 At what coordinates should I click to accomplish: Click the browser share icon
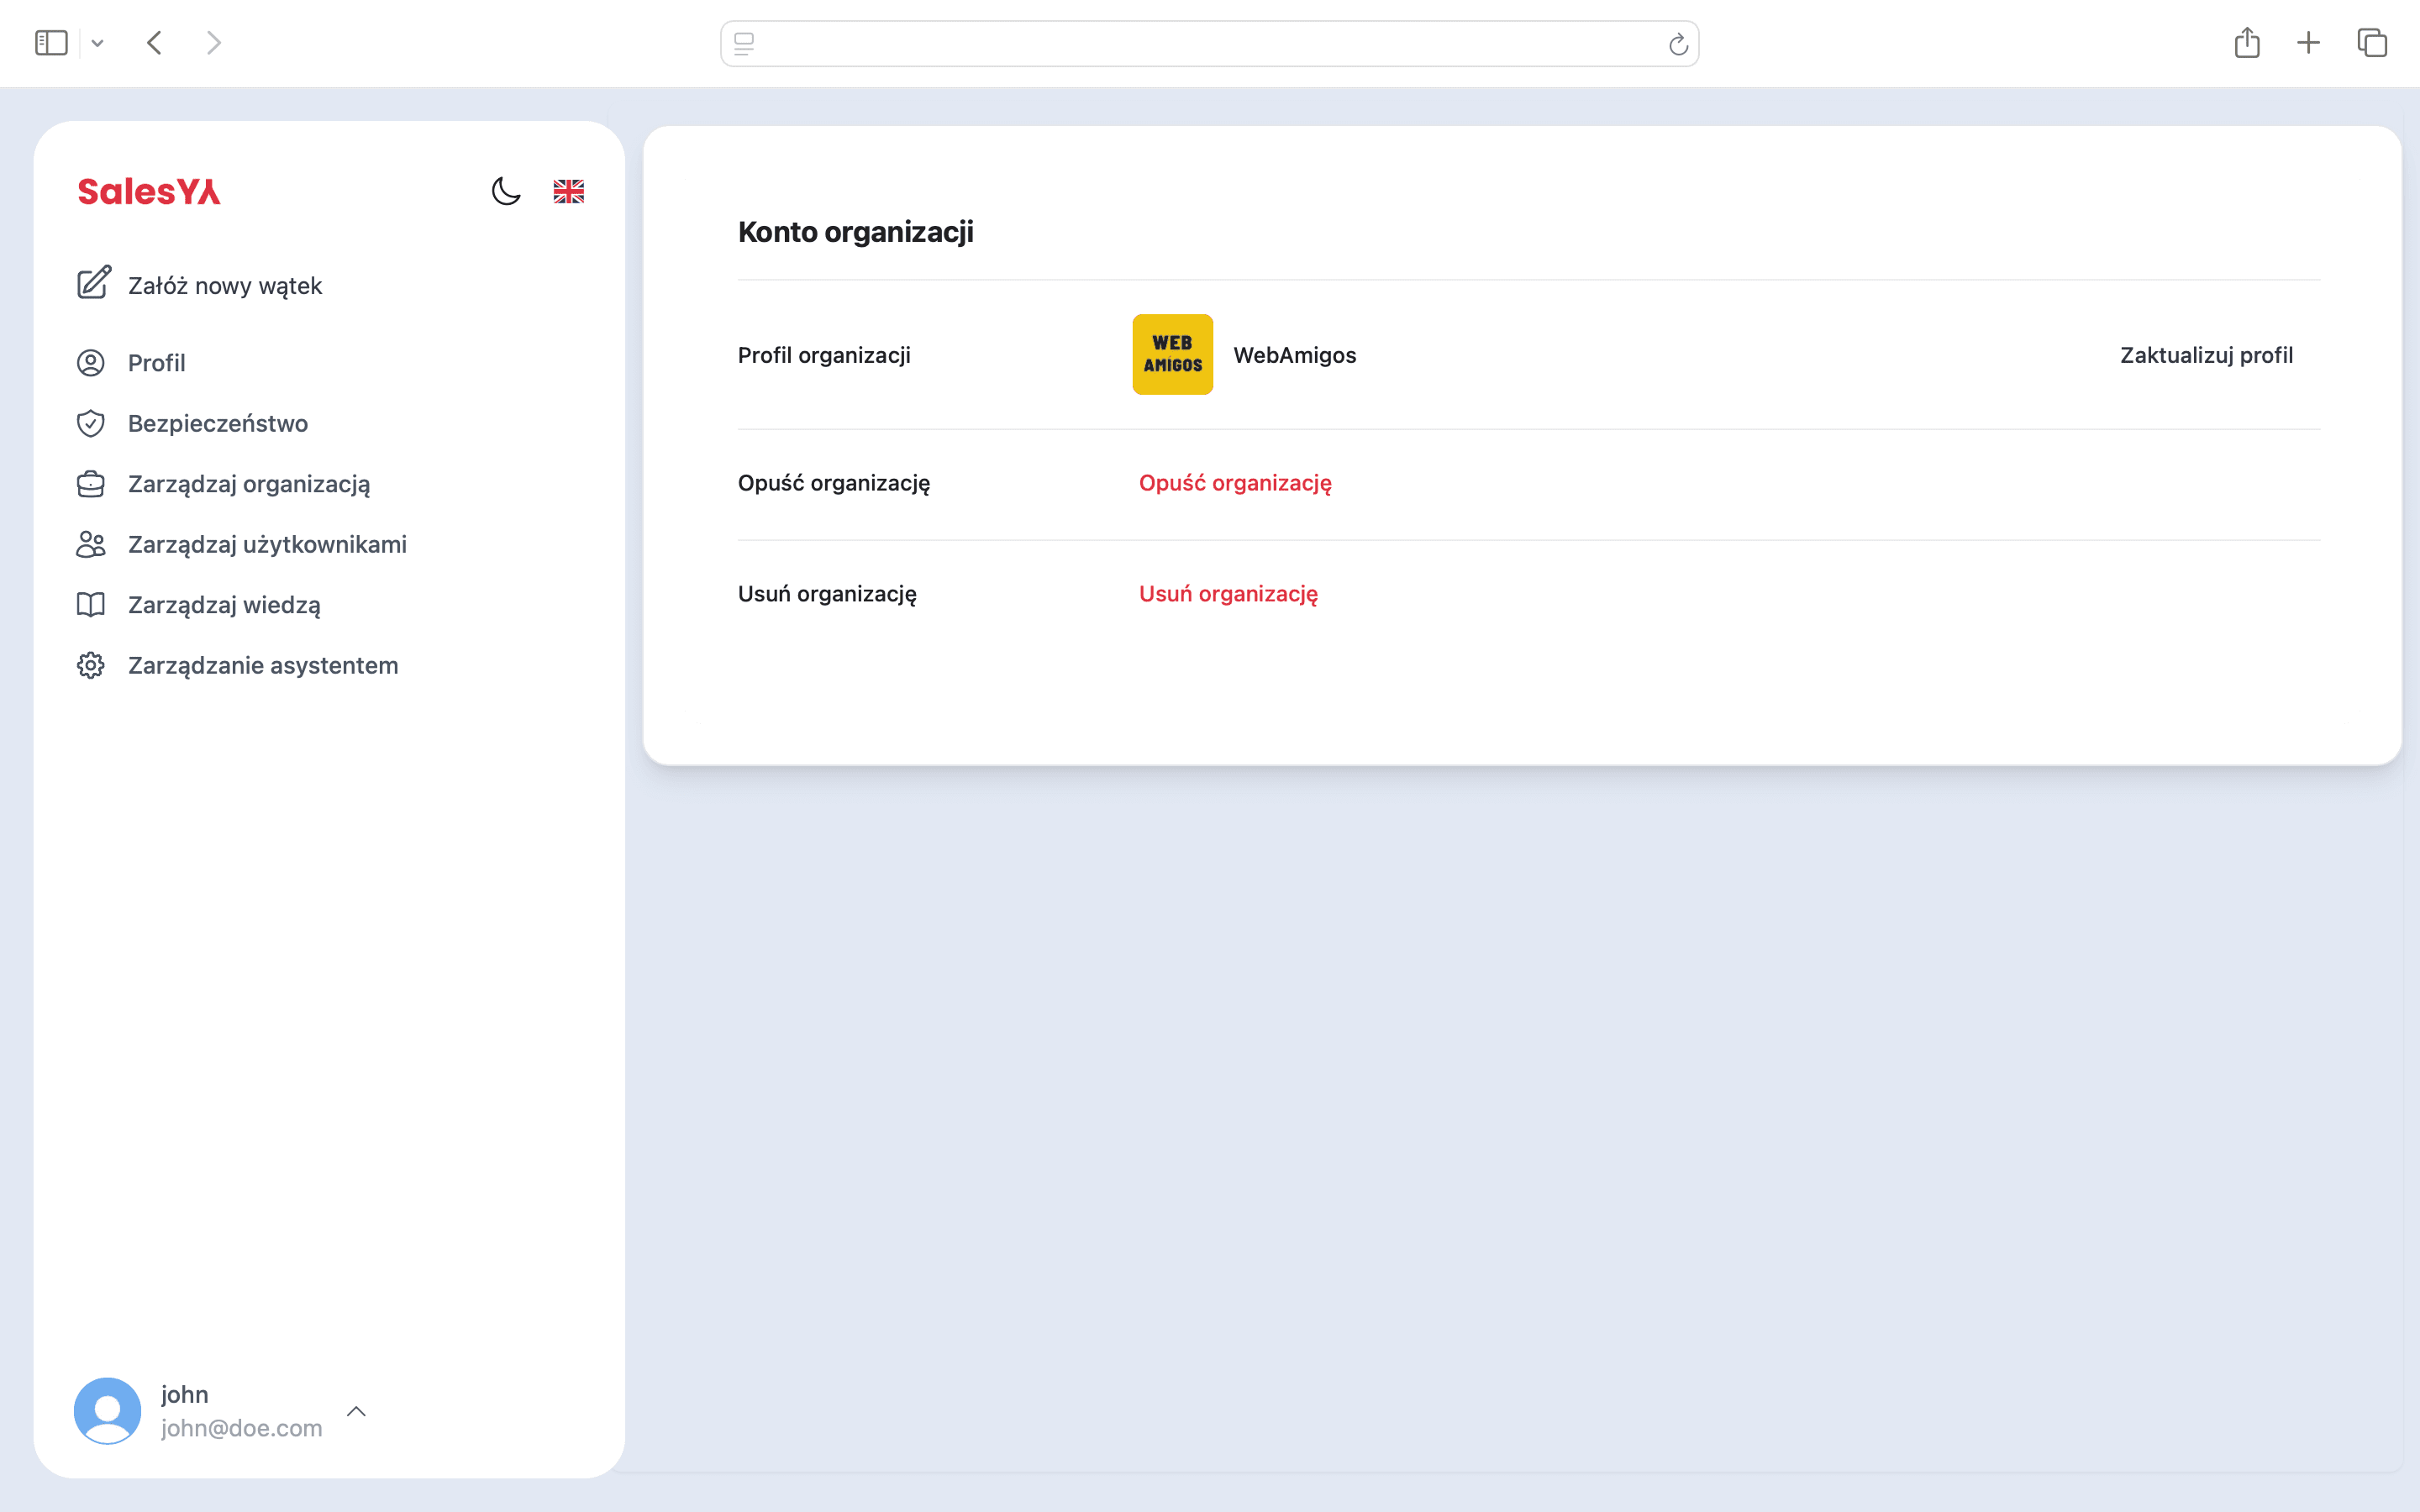[2247, 43]
